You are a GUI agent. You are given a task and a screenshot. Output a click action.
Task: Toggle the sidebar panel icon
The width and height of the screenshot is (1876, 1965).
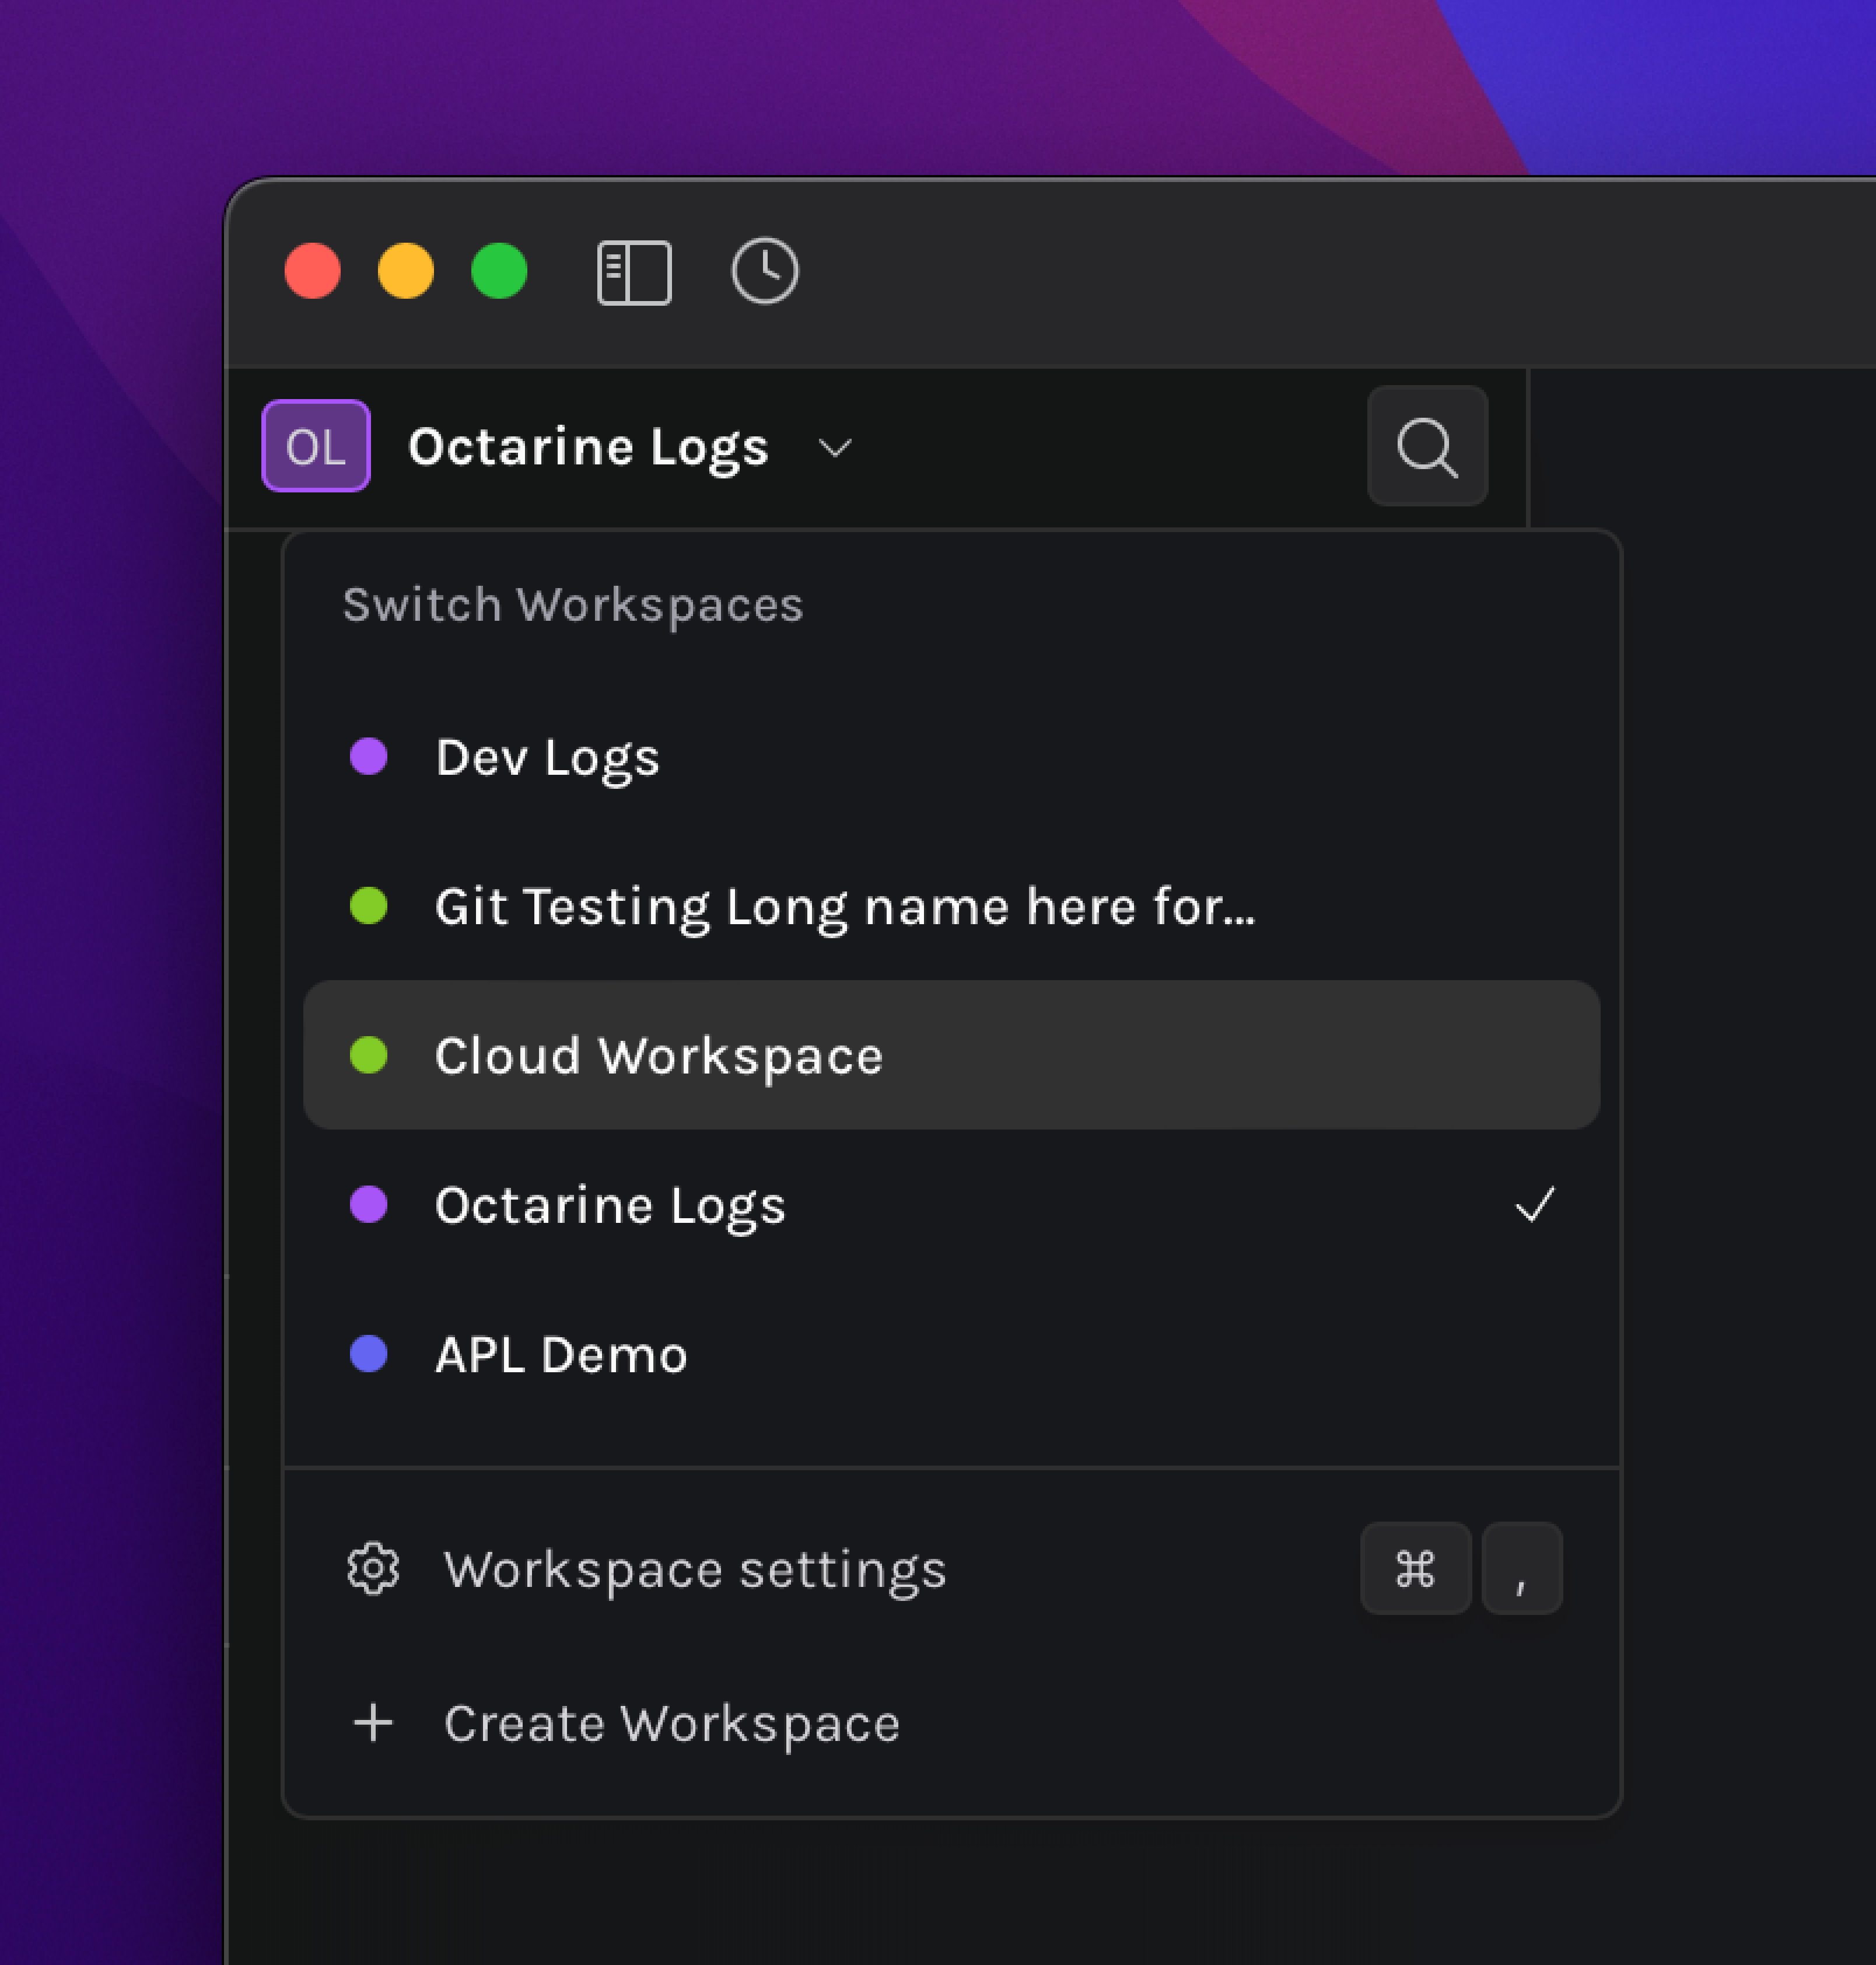[x=634, y=272]
